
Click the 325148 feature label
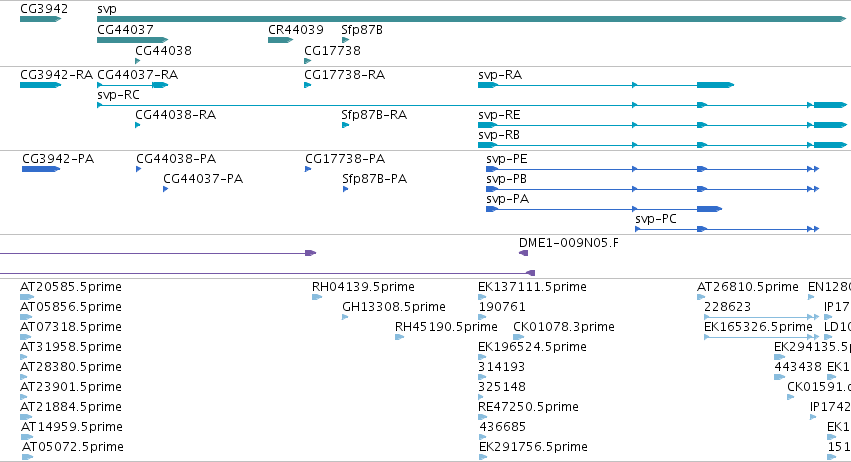click(502, 387)
